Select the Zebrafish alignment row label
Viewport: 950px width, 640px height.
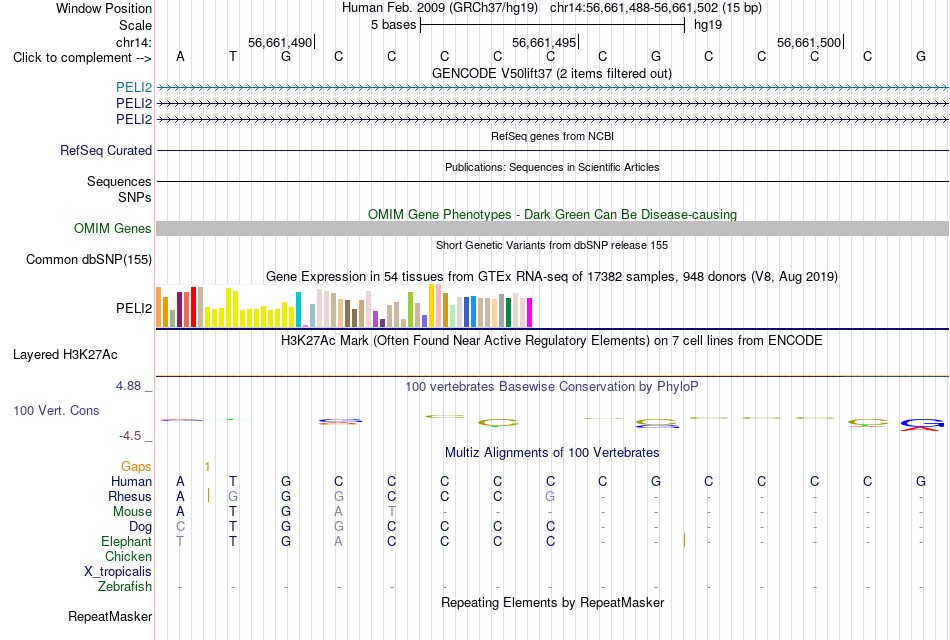(x=125, y=587)
